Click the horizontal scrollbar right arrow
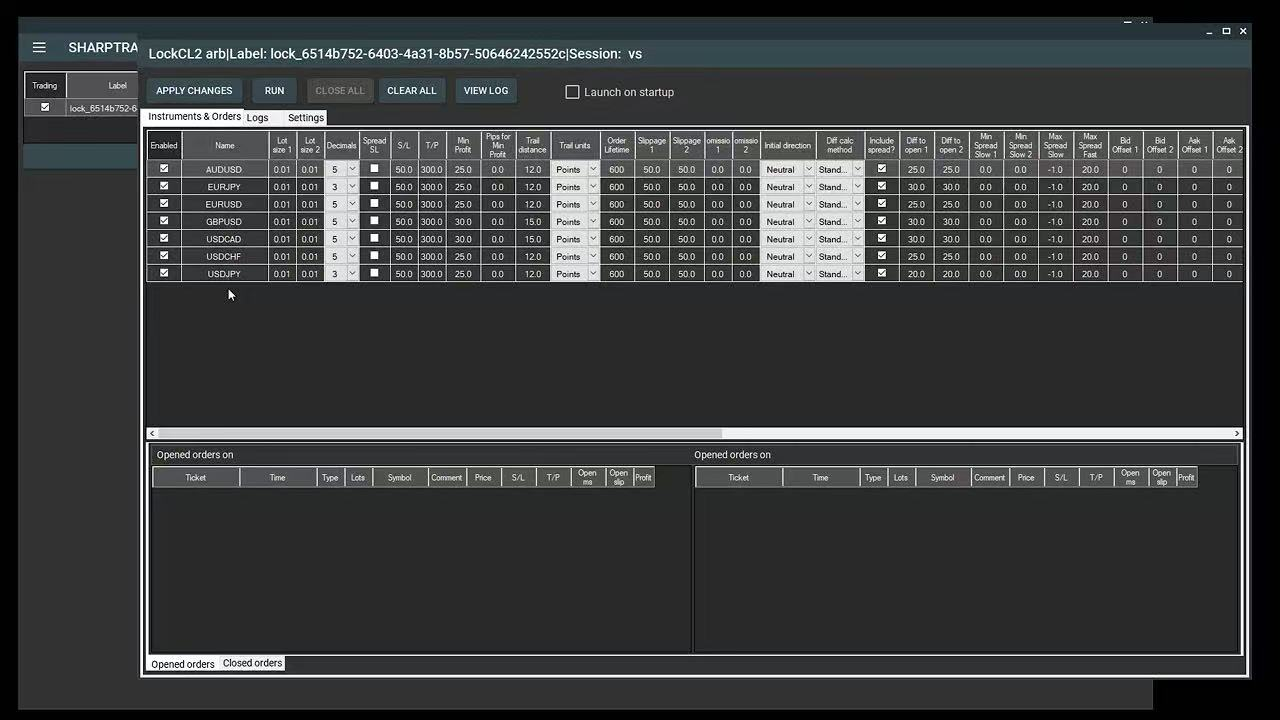This screenshot has width=1280, height=720. 1237,433
